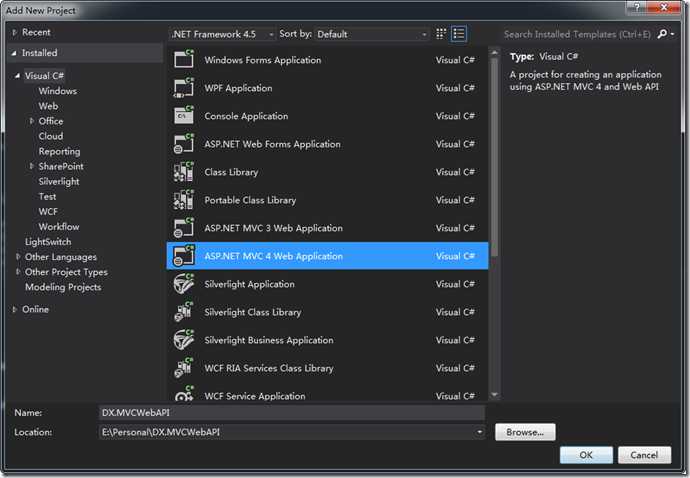Click the Class Library template icon
Viewport: 690px width, 478px height.
point(184,172)
